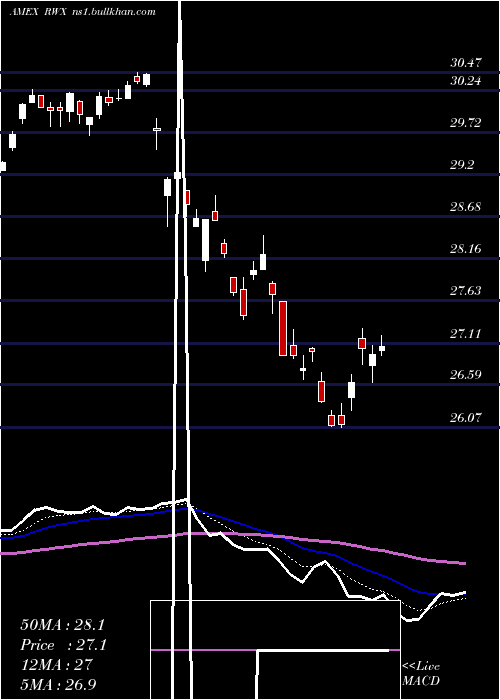Click the 30.47 price level label
Screen dimensions: 500x700
466,63
